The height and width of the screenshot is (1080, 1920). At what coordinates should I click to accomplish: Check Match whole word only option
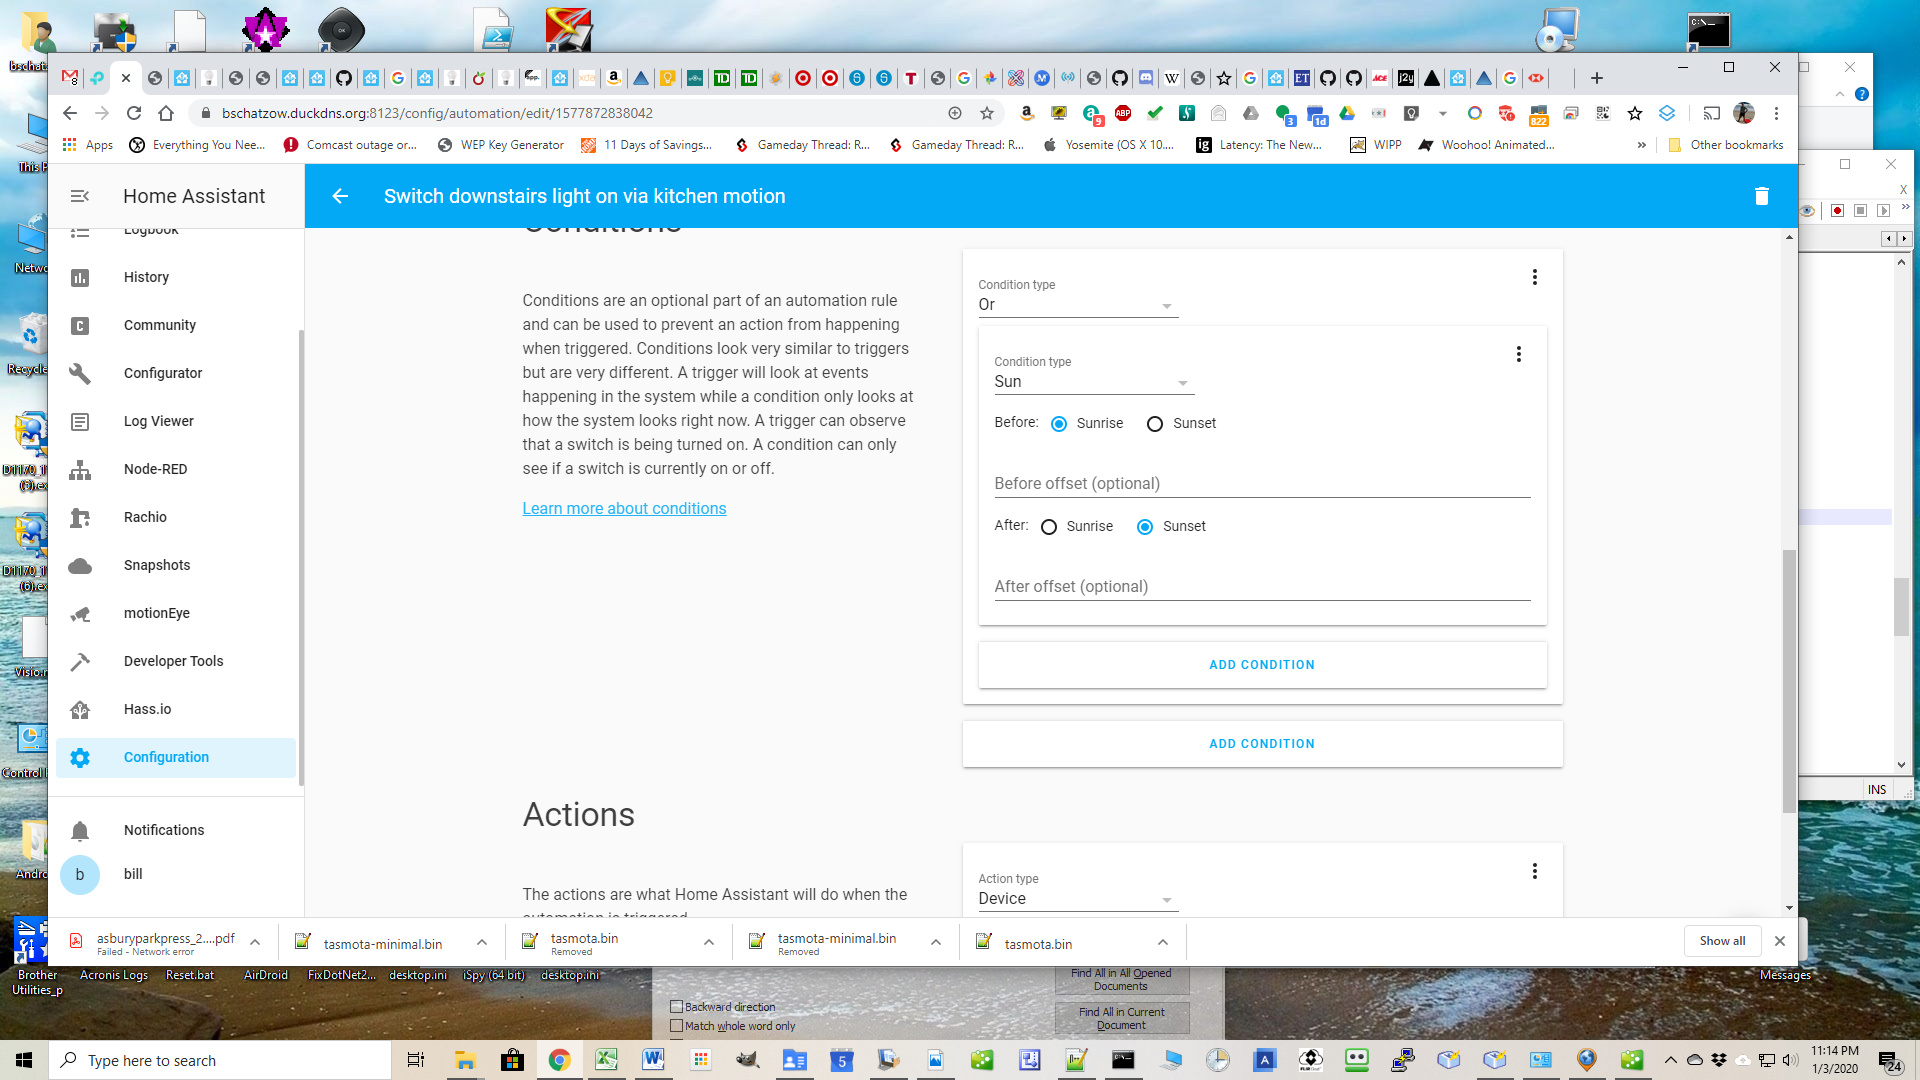(677, 1026)
